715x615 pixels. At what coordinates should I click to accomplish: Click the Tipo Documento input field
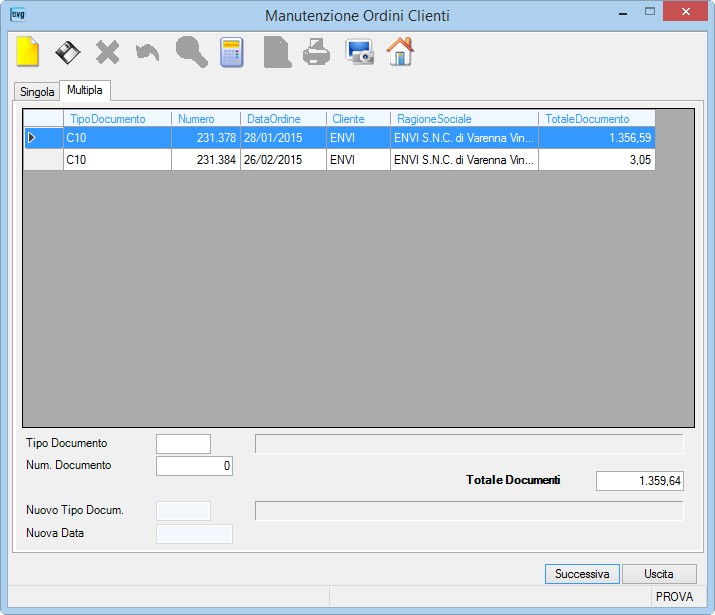(x=183, y=444)
